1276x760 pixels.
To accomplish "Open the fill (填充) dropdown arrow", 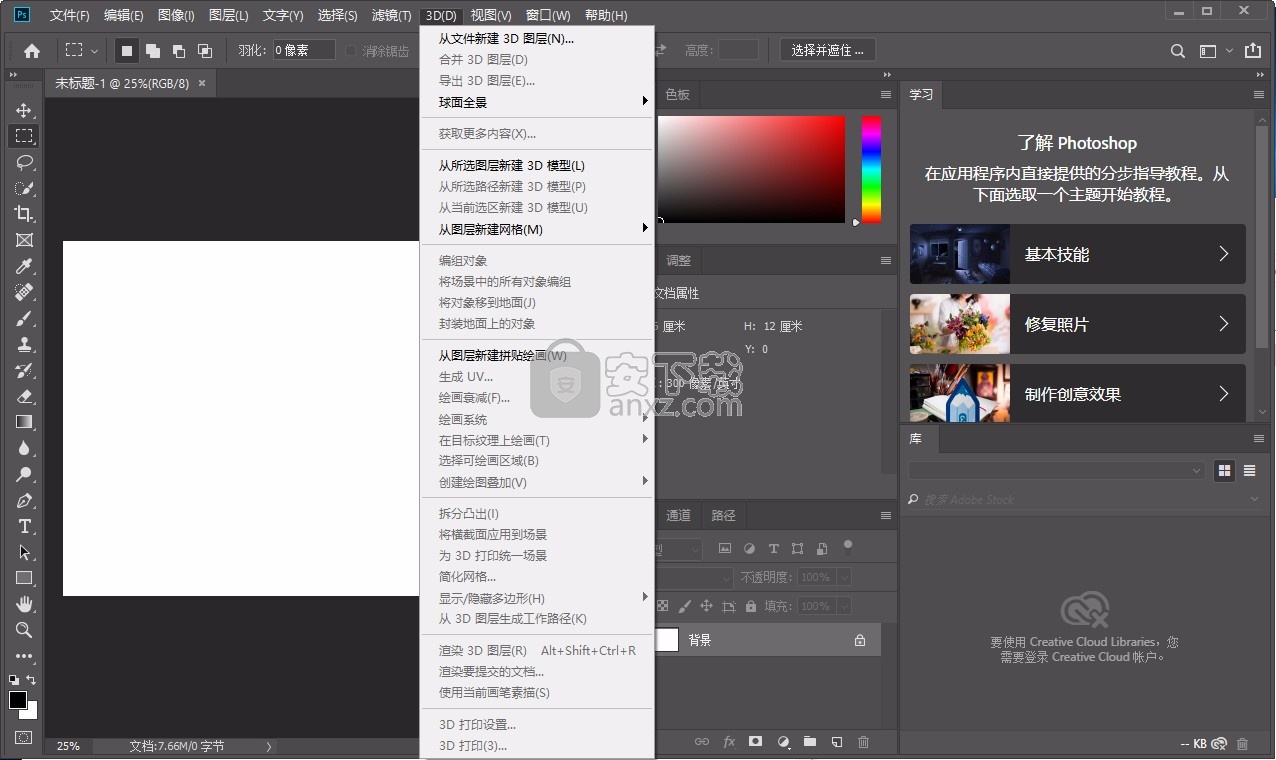I will click(844, 606).
